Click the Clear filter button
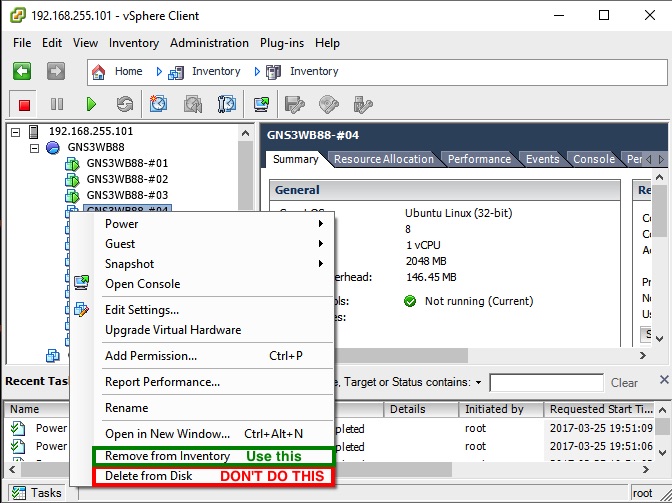This screenshot has height=503, width=672. pos(624,383)
